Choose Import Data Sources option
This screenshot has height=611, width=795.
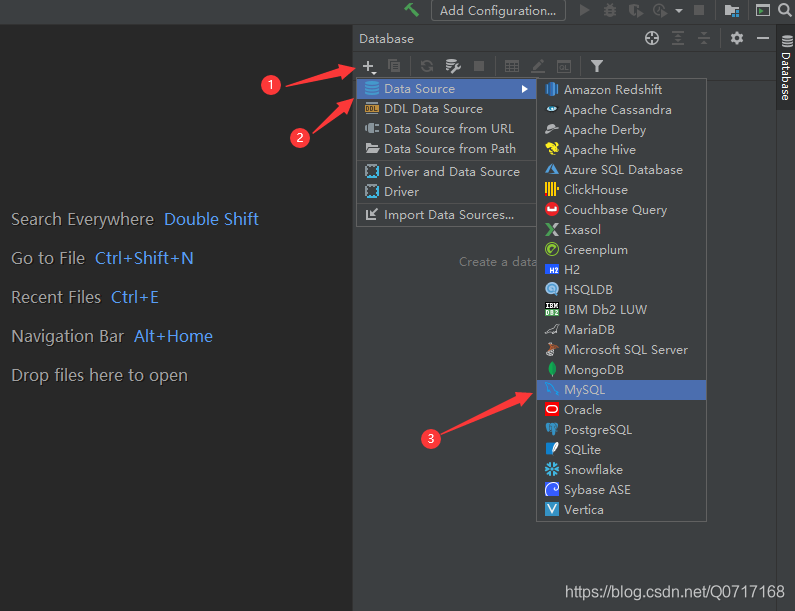coord(446,214)
